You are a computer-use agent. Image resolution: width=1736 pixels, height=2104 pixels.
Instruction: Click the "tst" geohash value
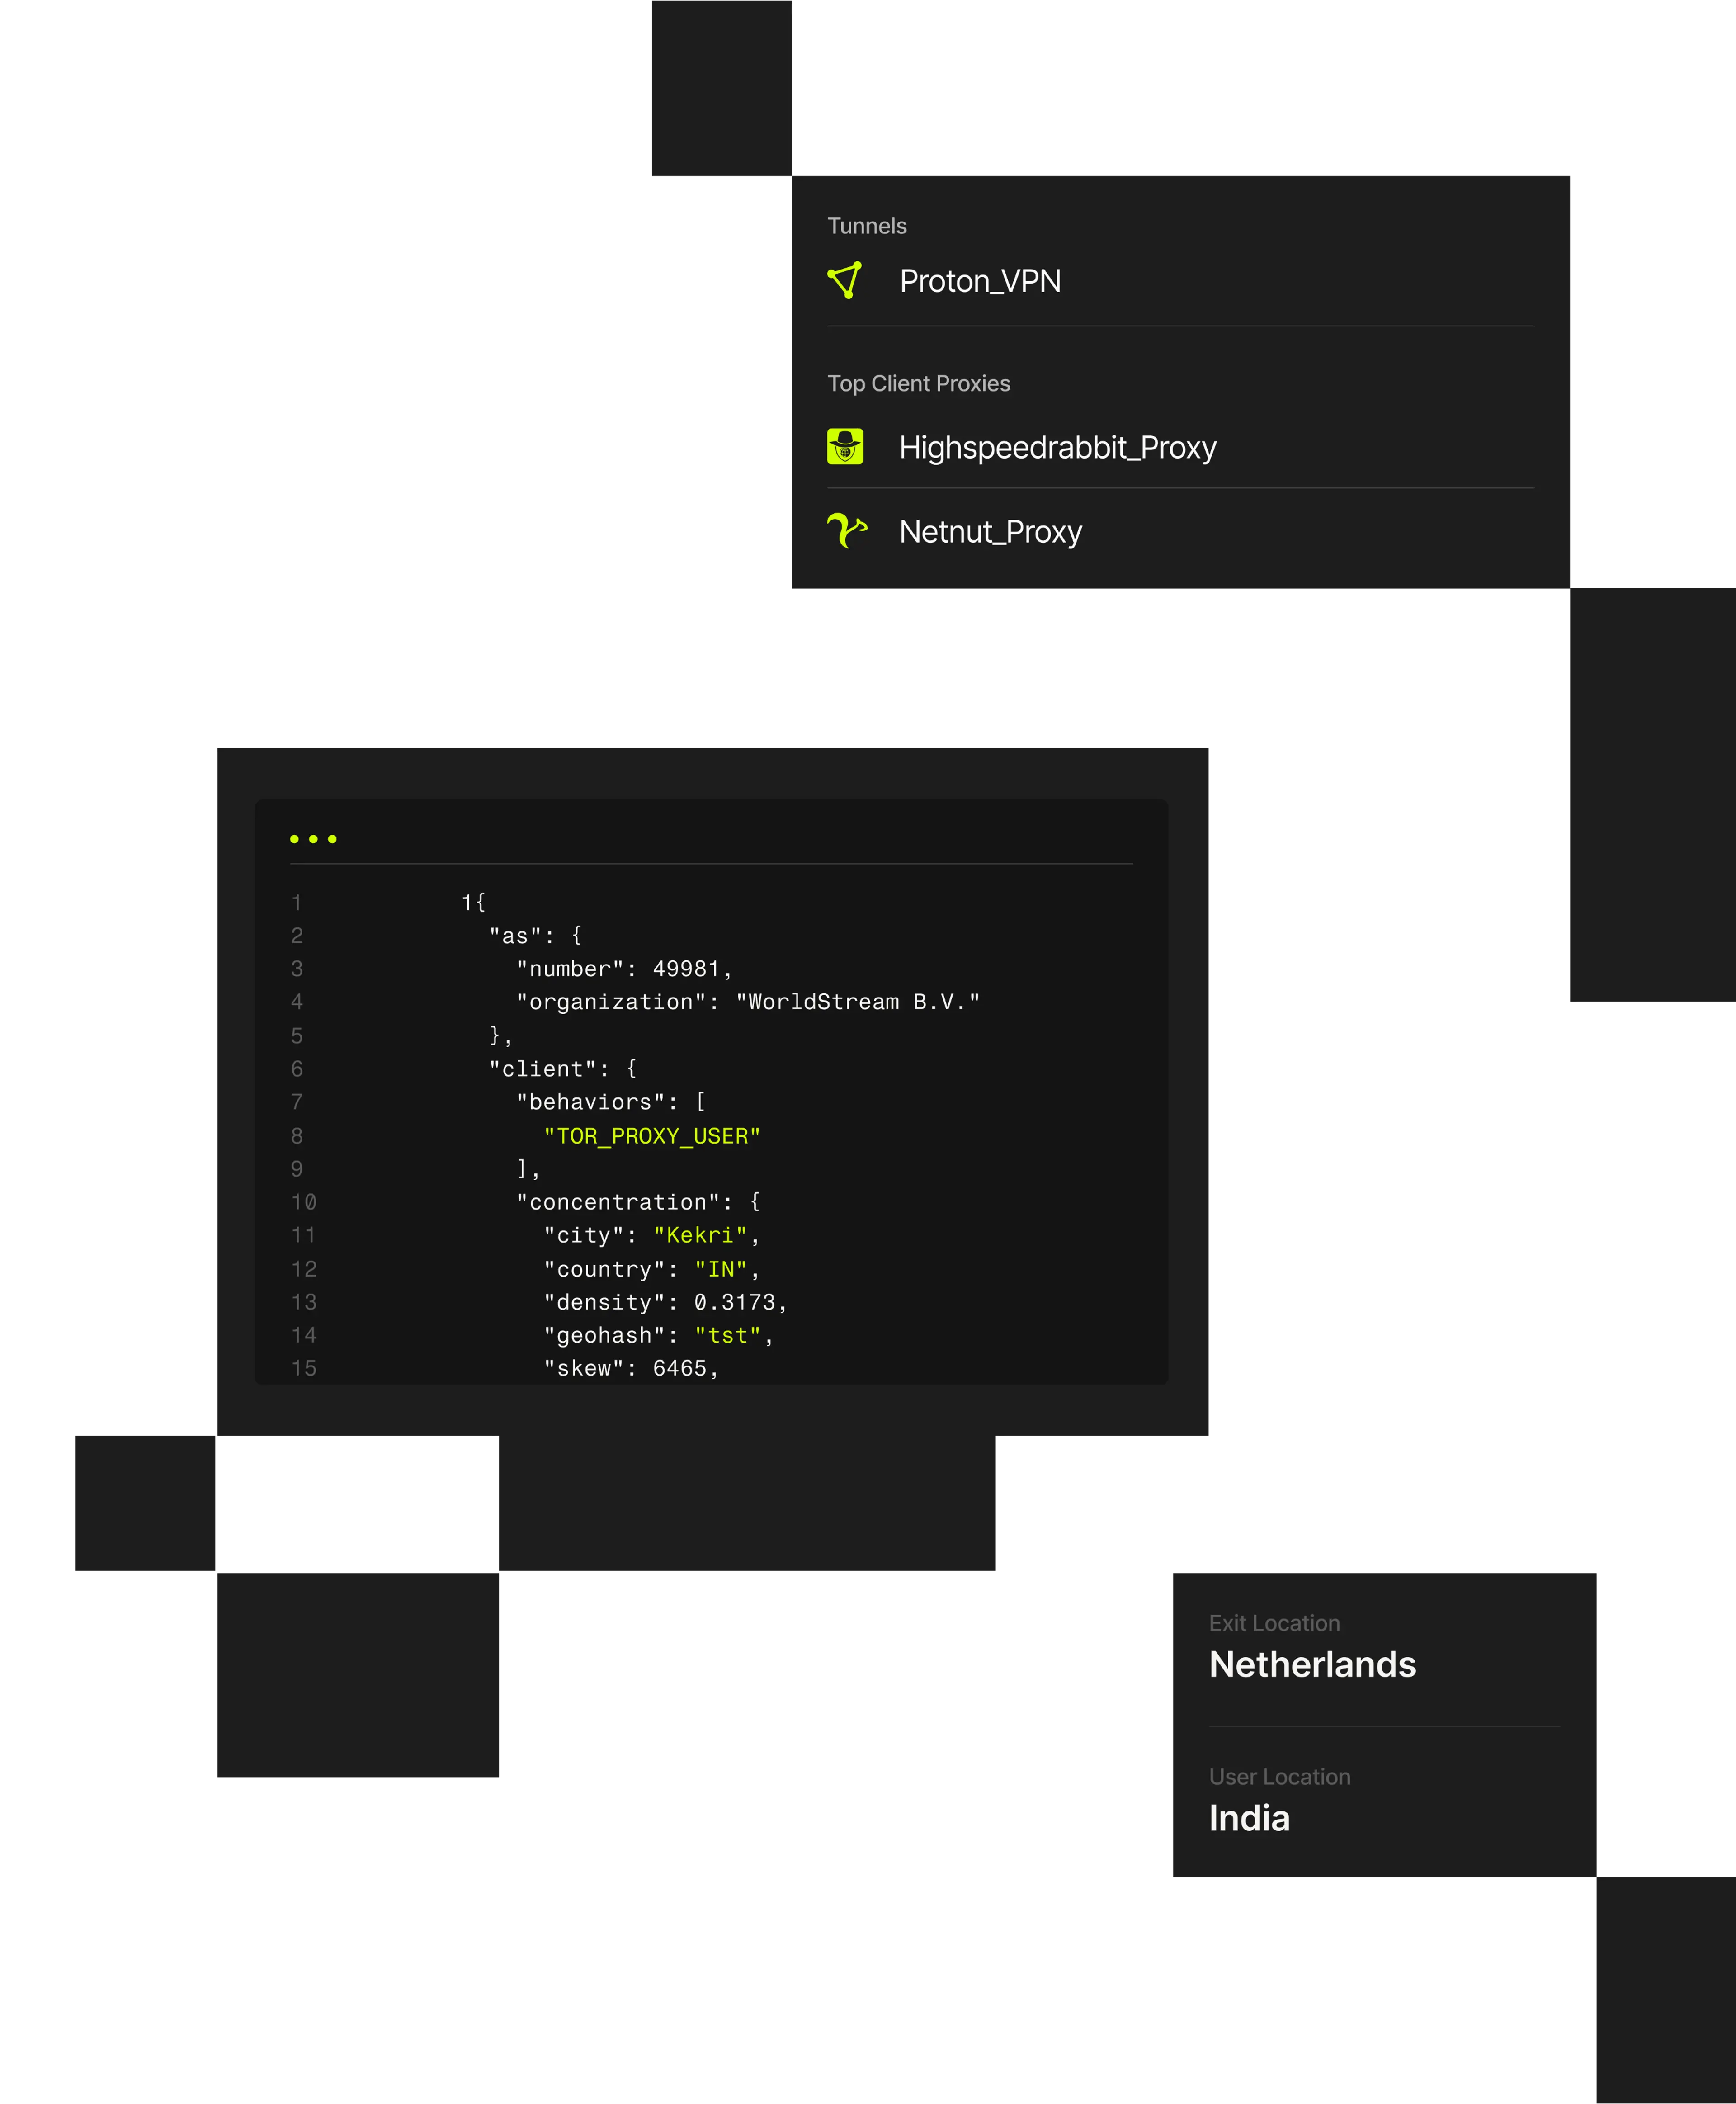(x=727, y=1335)
